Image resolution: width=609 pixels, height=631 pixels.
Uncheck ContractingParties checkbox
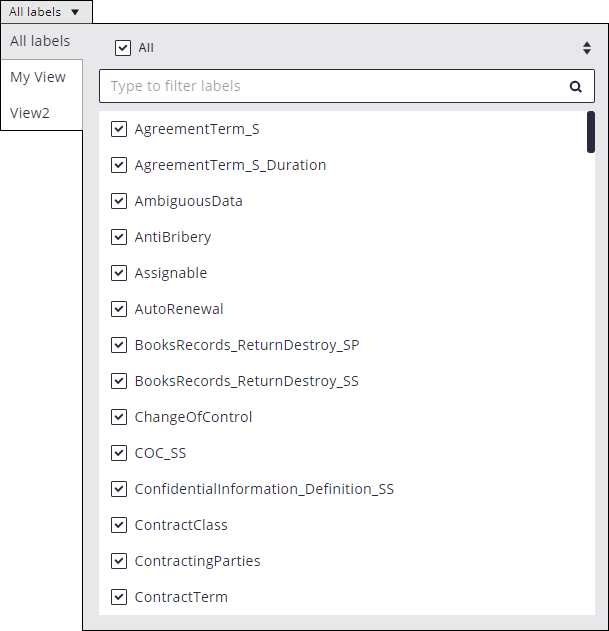coord(119,561)
